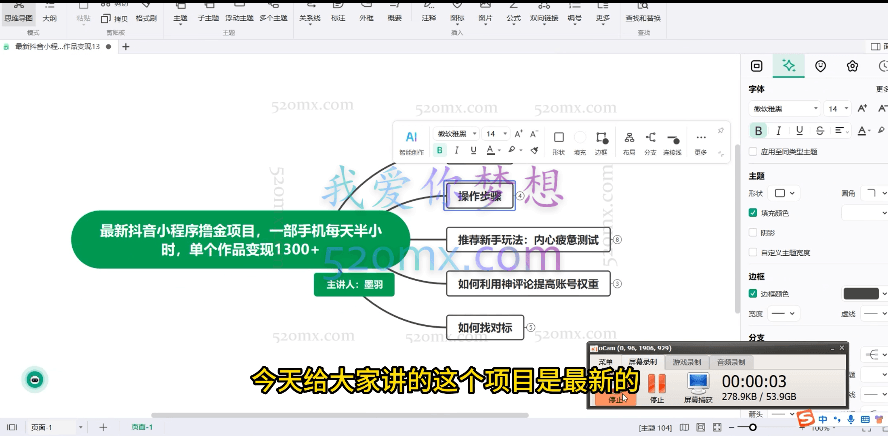Toggle bold in the right font panel

point(758,131)
